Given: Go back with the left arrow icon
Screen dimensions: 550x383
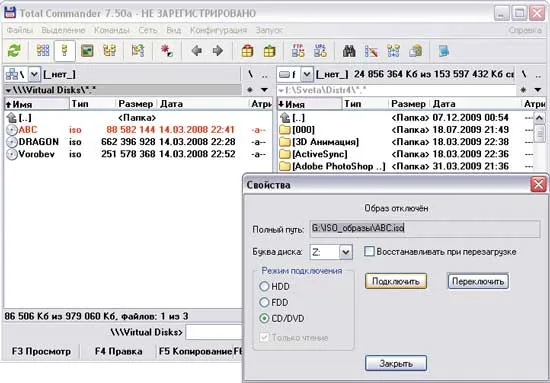Looking at the screenshot, I should point(196,51).
